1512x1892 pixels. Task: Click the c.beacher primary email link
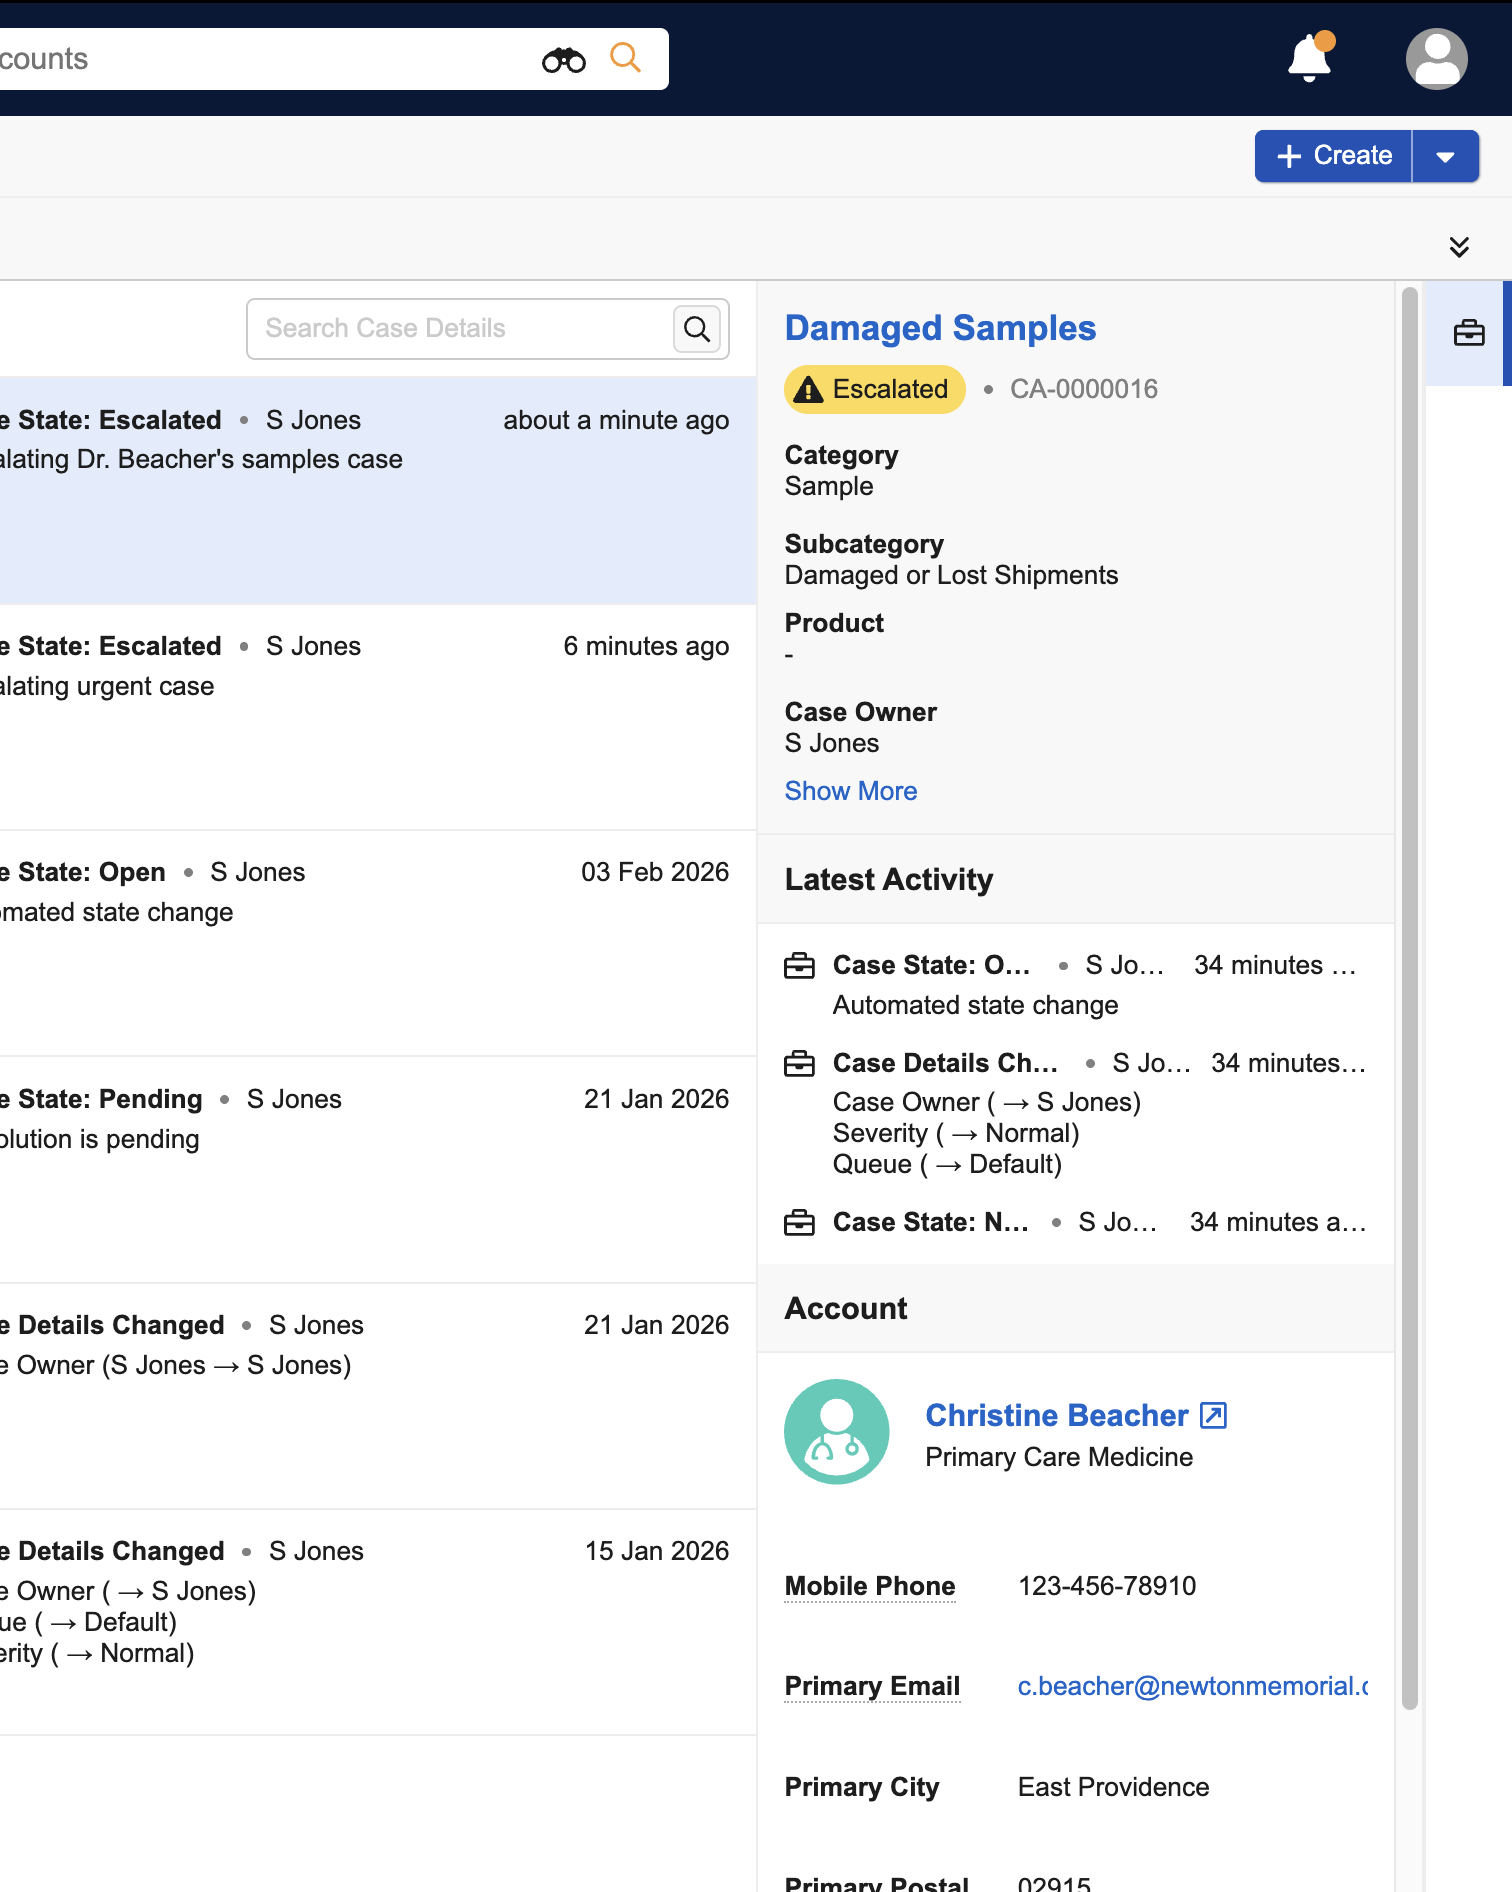coord(1192,1686)
